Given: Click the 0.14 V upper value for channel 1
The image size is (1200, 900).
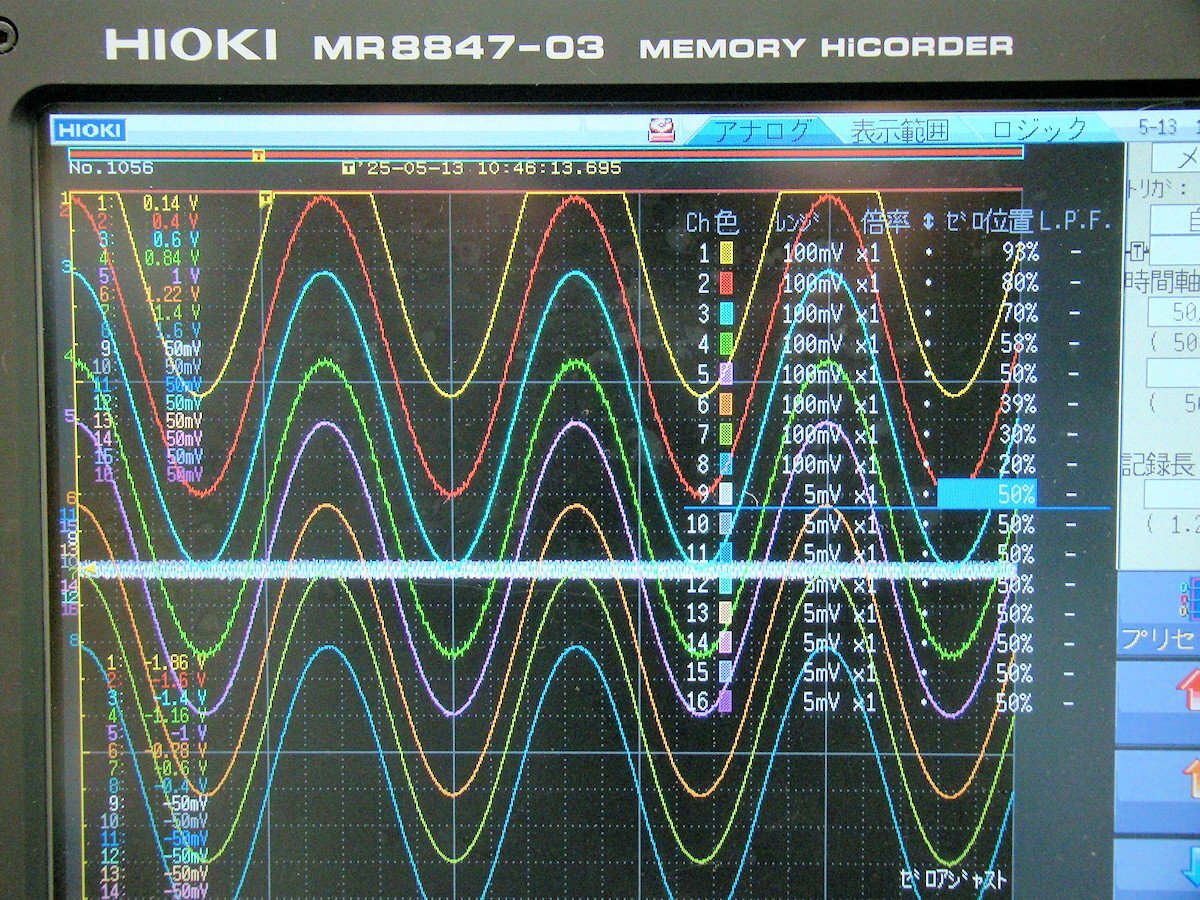Looking at the screenshot, I should coord(169,202).
